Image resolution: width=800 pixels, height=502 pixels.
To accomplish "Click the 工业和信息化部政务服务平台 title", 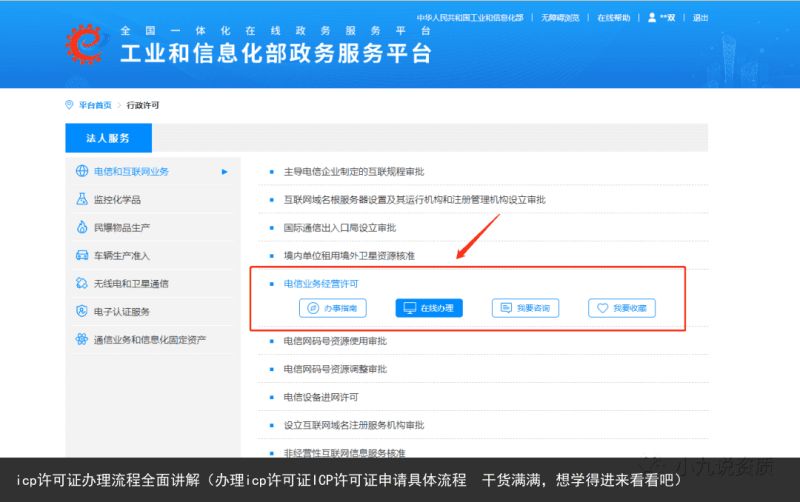I will [x=276, y=54].
